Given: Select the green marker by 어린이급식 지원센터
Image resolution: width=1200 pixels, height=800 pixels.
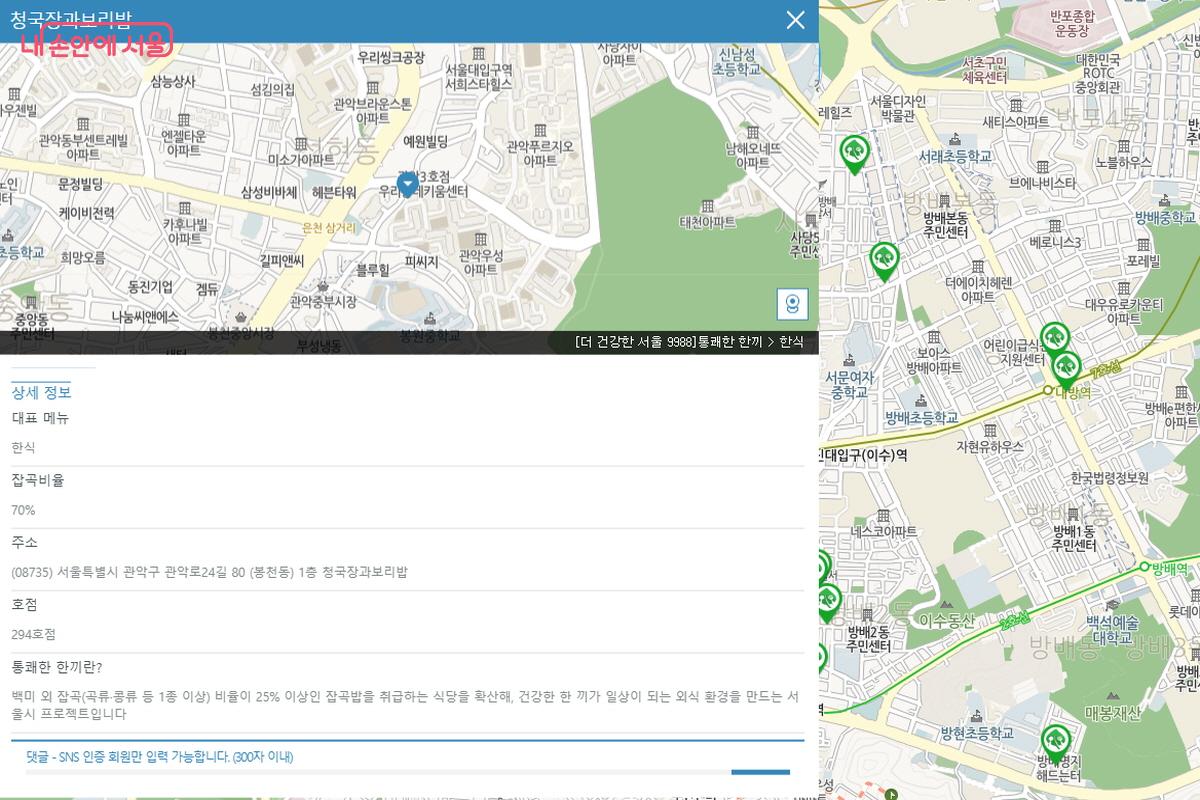Looking at the screenshot, I should coord(1053,339).
